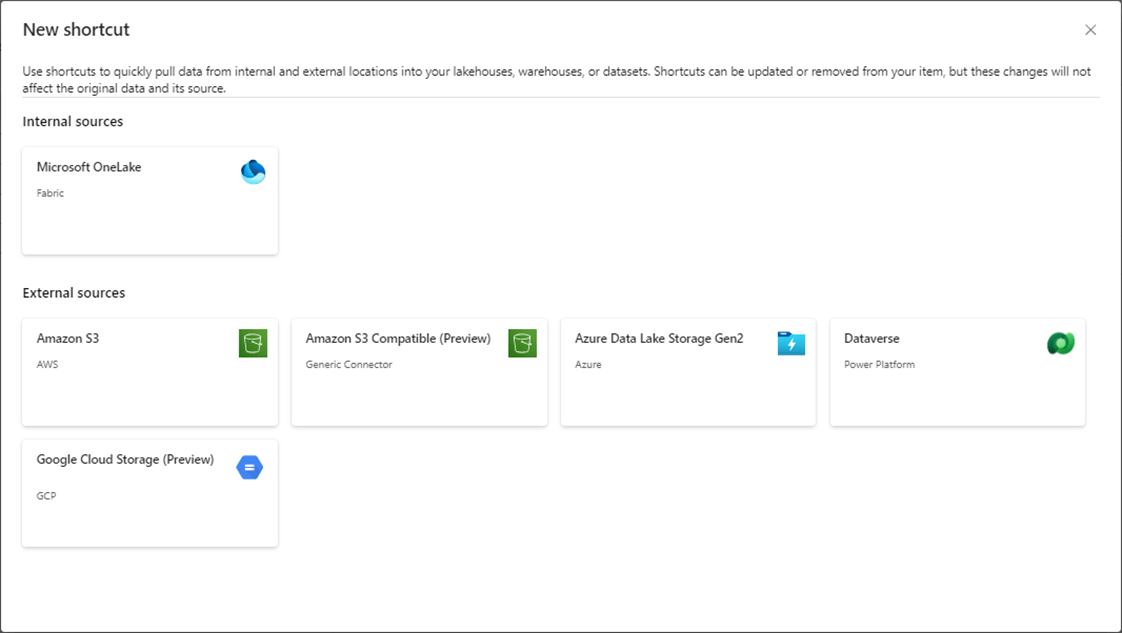Click the Microsoft OneLake cloud icon

[x=253, y=172]
